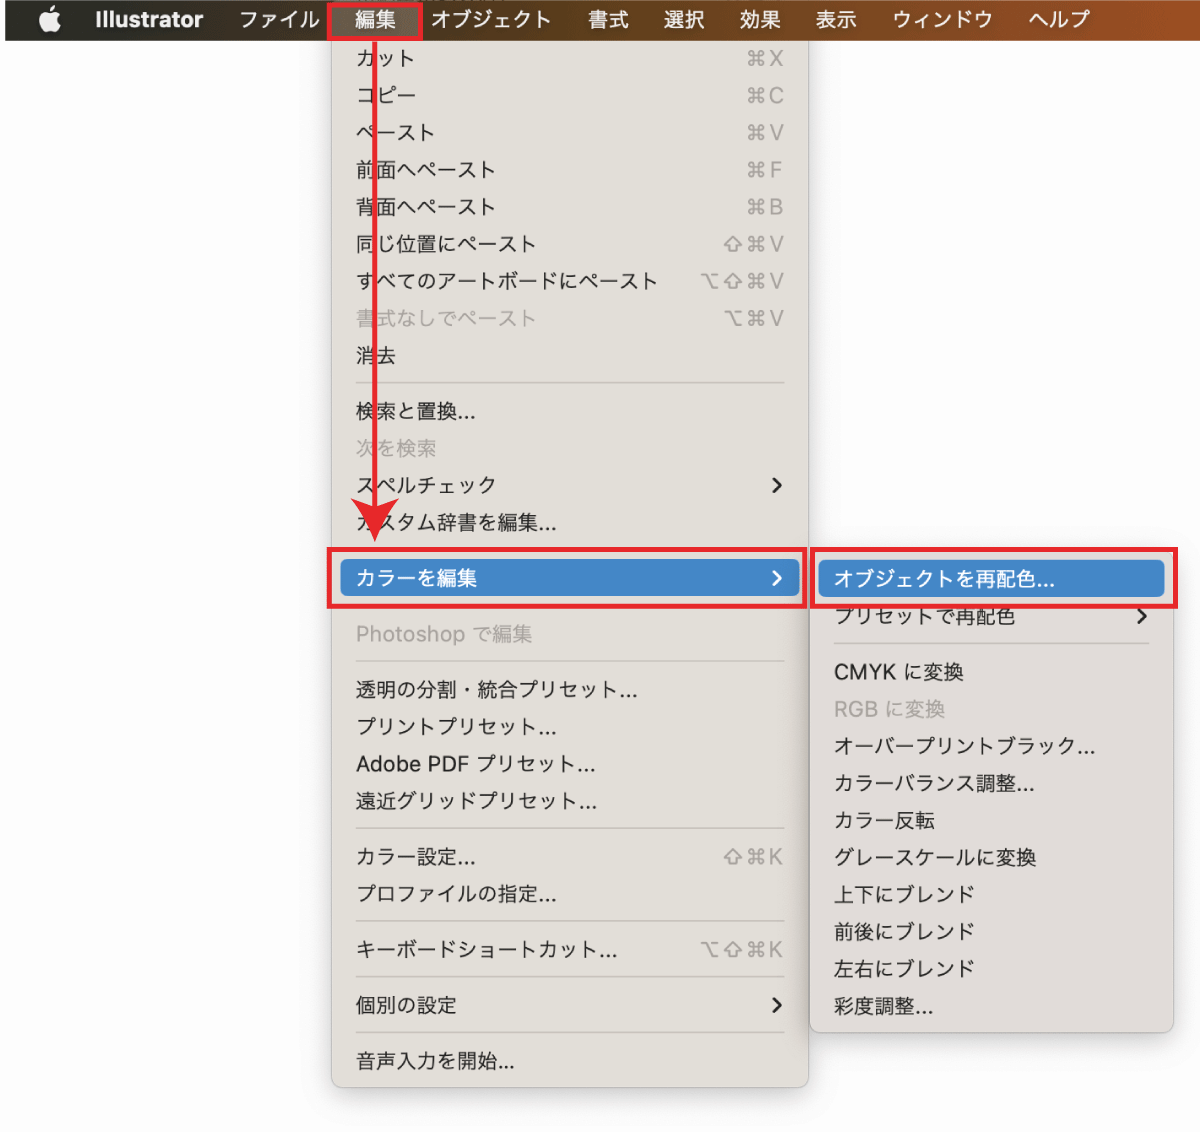Screen dimensions: 1200x1132
Task: Choose グレースケールに変換
Action: click(991, 857)
